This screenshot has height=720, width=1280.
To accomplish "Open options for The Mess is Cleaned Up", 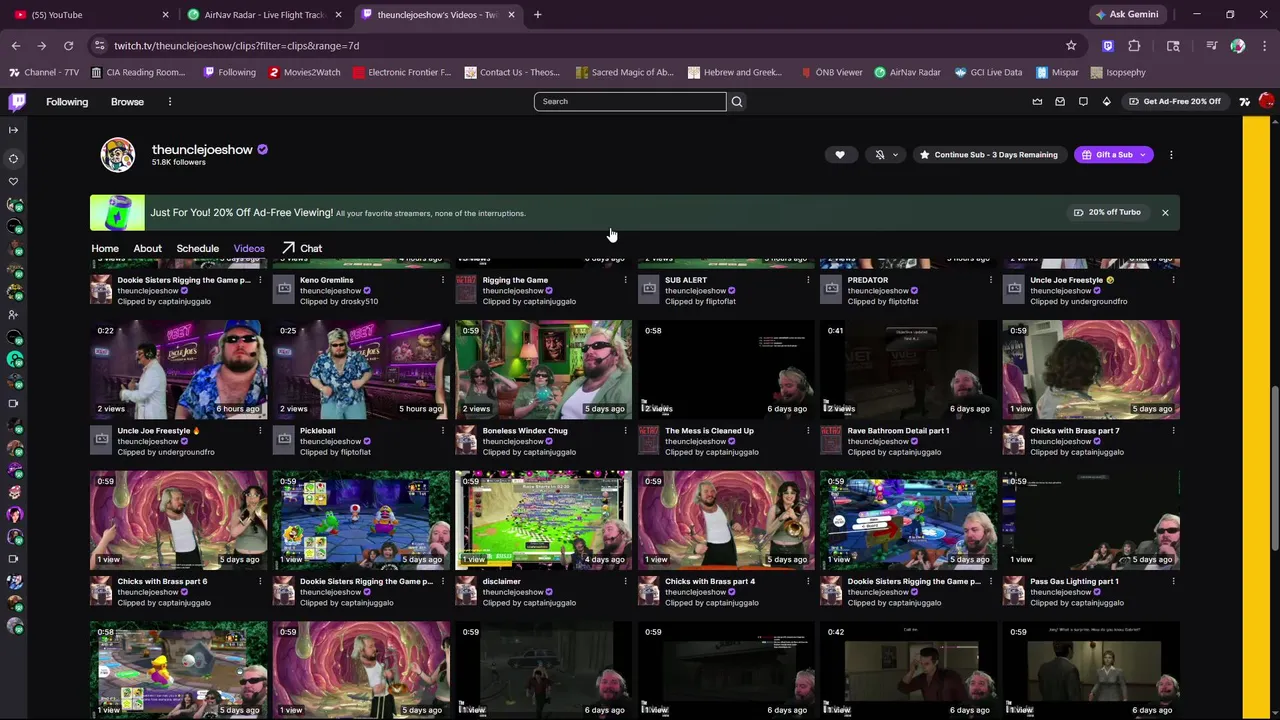I will [808, 431].
